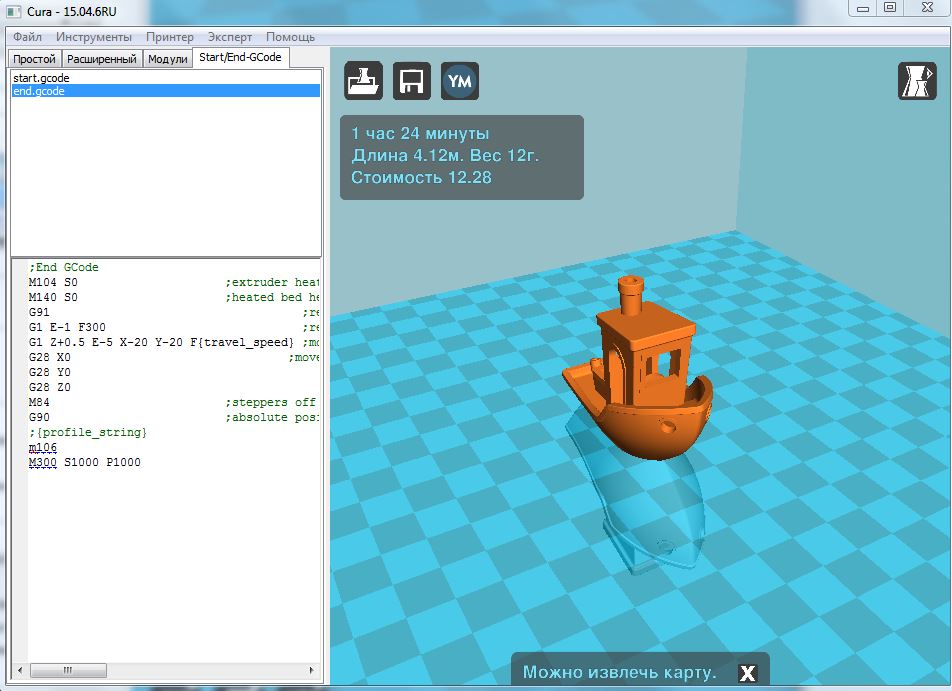Image resolution: width=952 pixels, height=691 pixels.
Task: Switch to the Простой tab
Action: 34,59
